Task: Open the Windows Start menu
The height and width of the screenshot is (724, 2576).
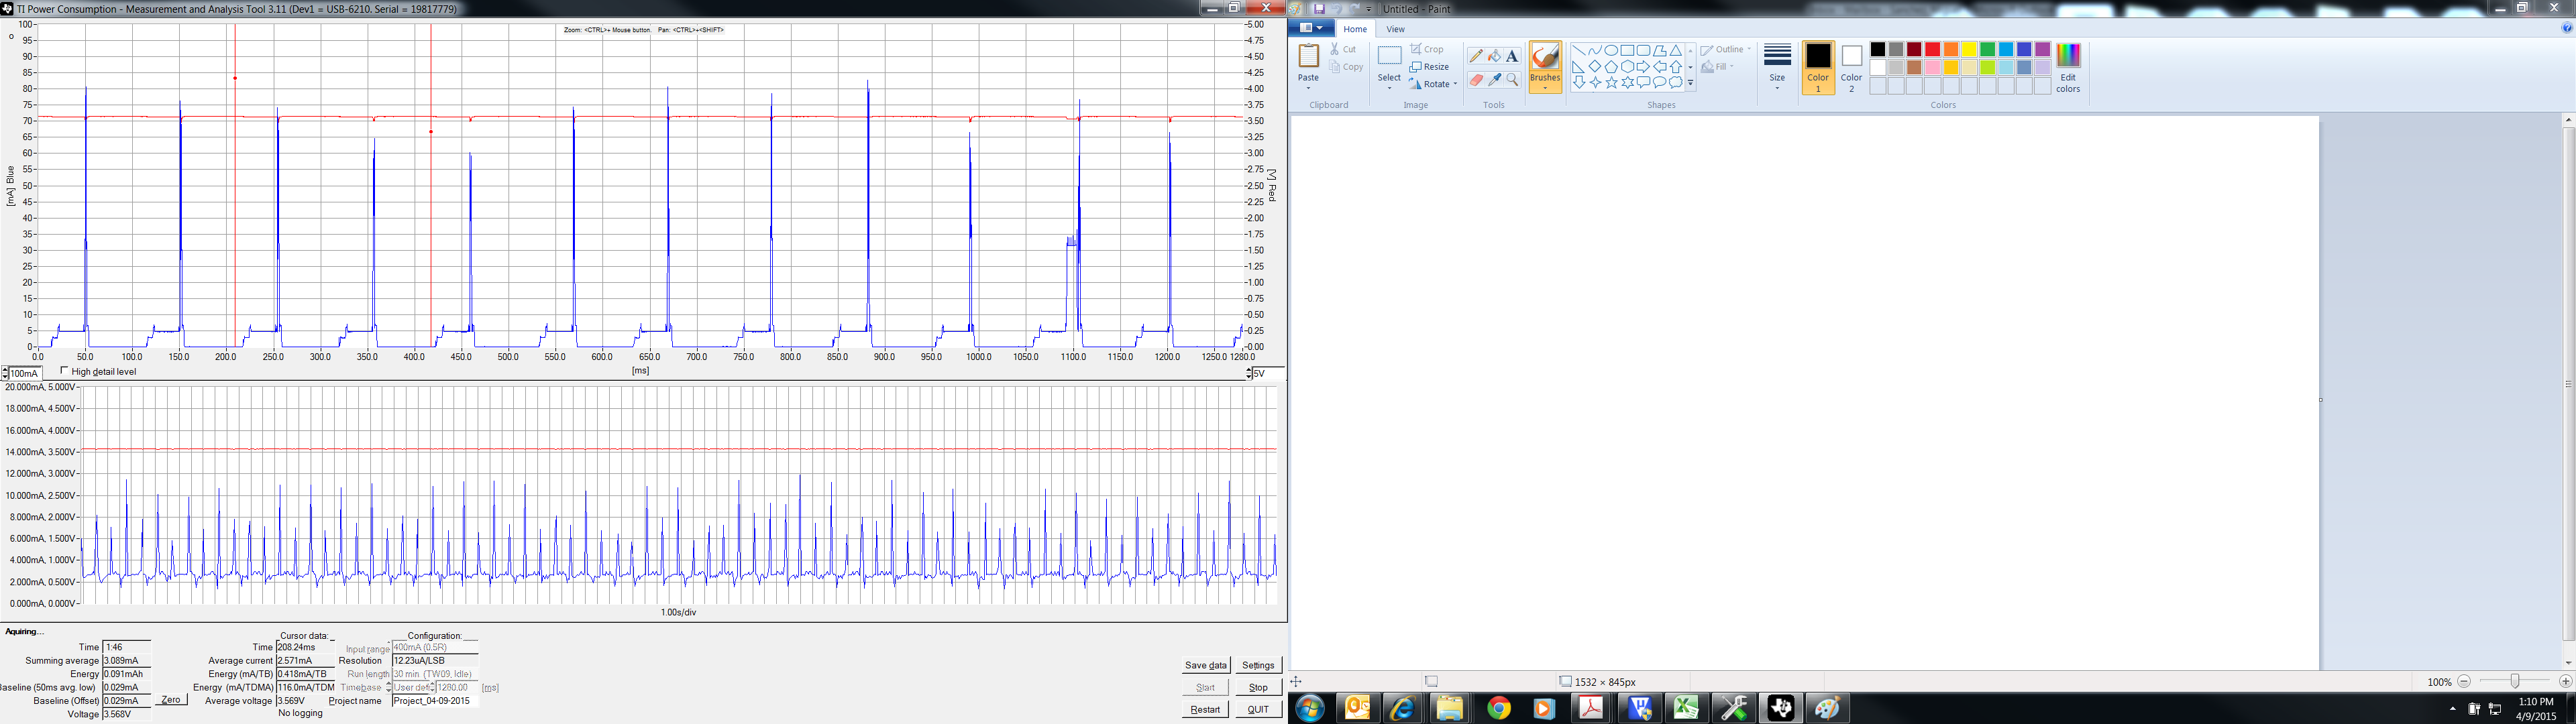Action: coord(1310,709)
